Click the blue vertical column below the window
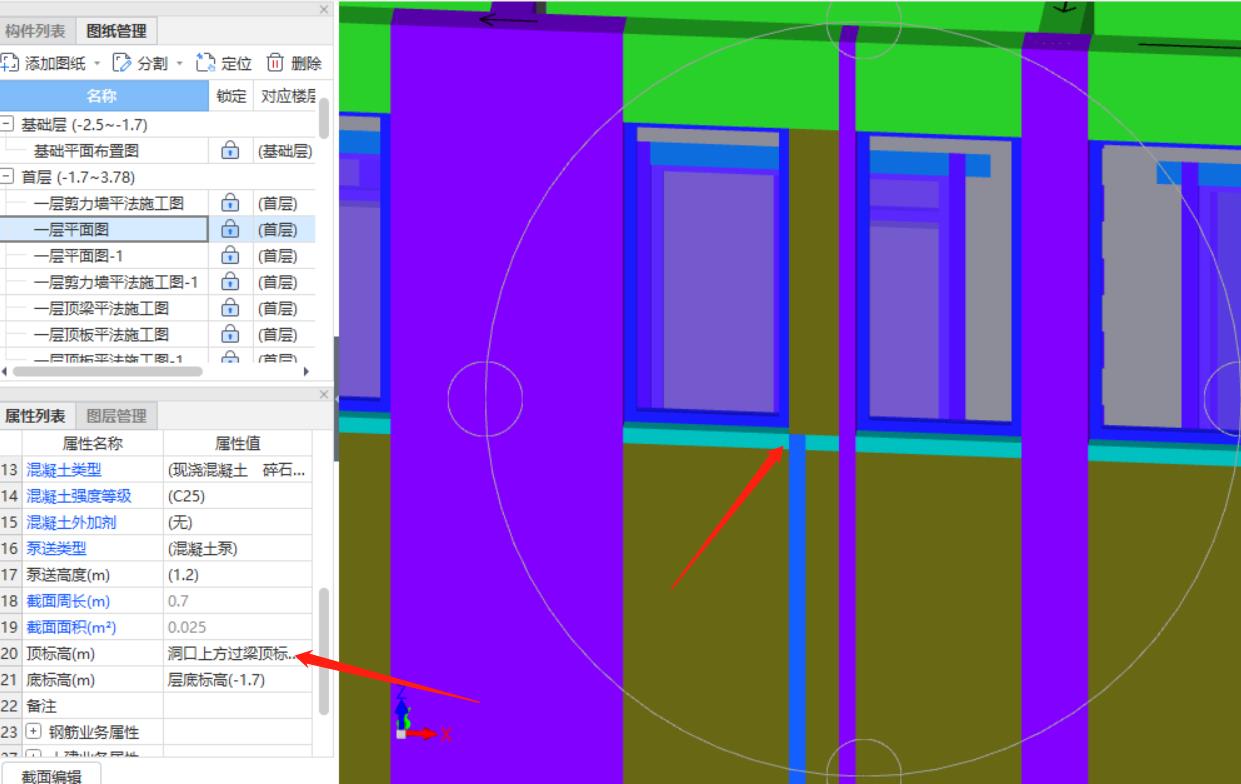The width and height of the screenshot is (1241, 784). [797, 608]
